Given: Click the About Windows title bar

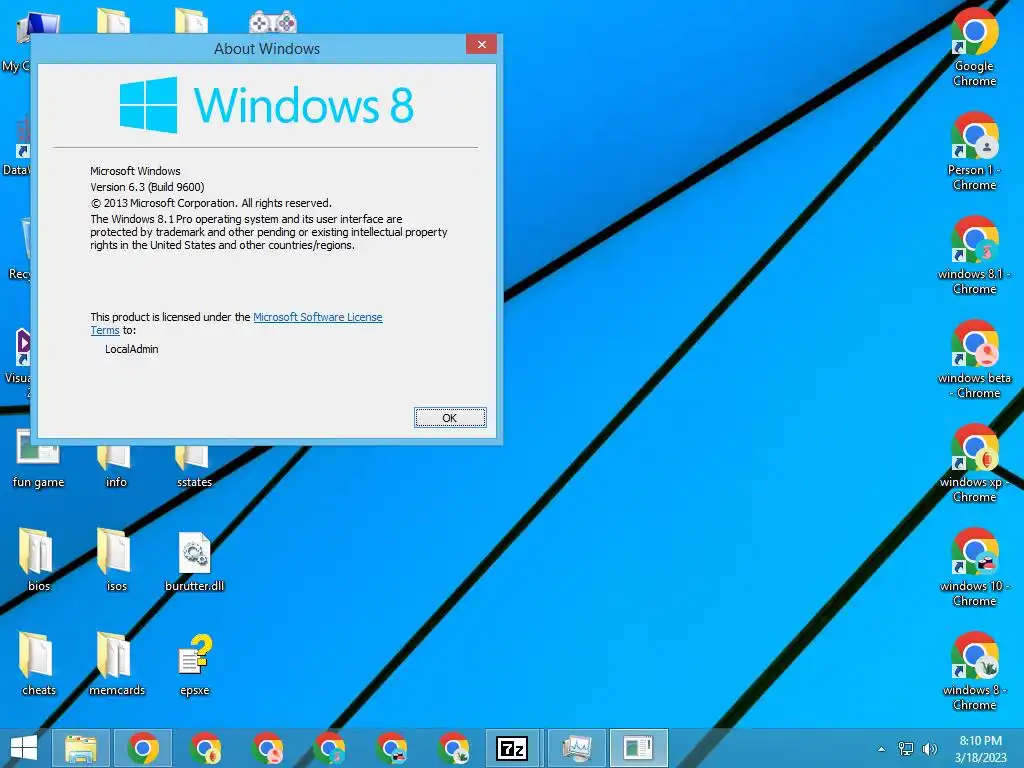Looking at the screenshot, I should tap(266, 49).
